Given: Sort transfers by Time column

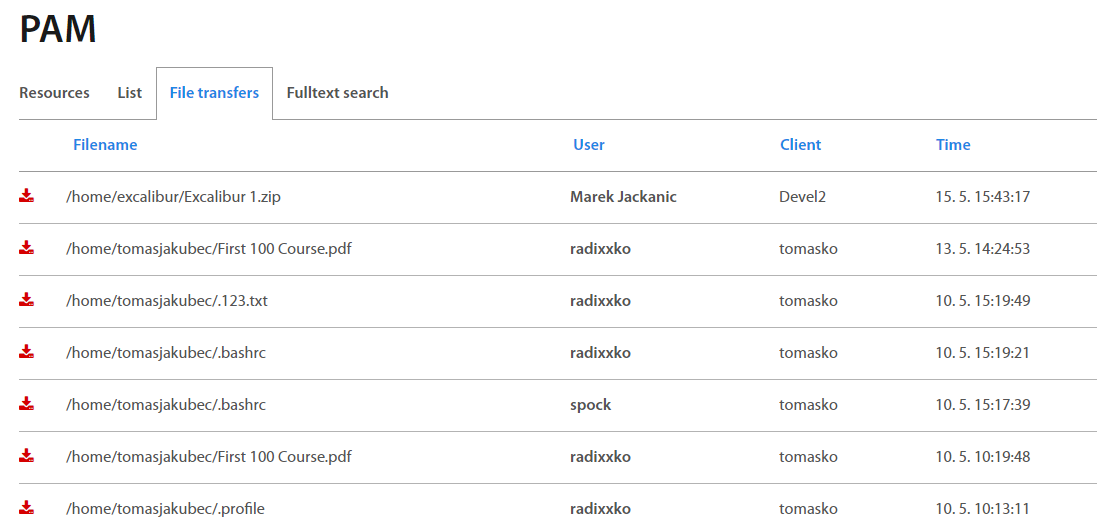Looking at the screenshot, I should [x=953, y=145].
